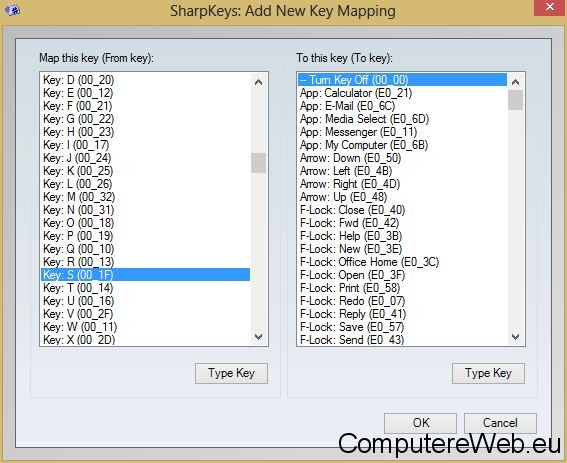The image size is (567, 463).
Task: Click Type Key button under From key list
Action: tap(231, 373)
